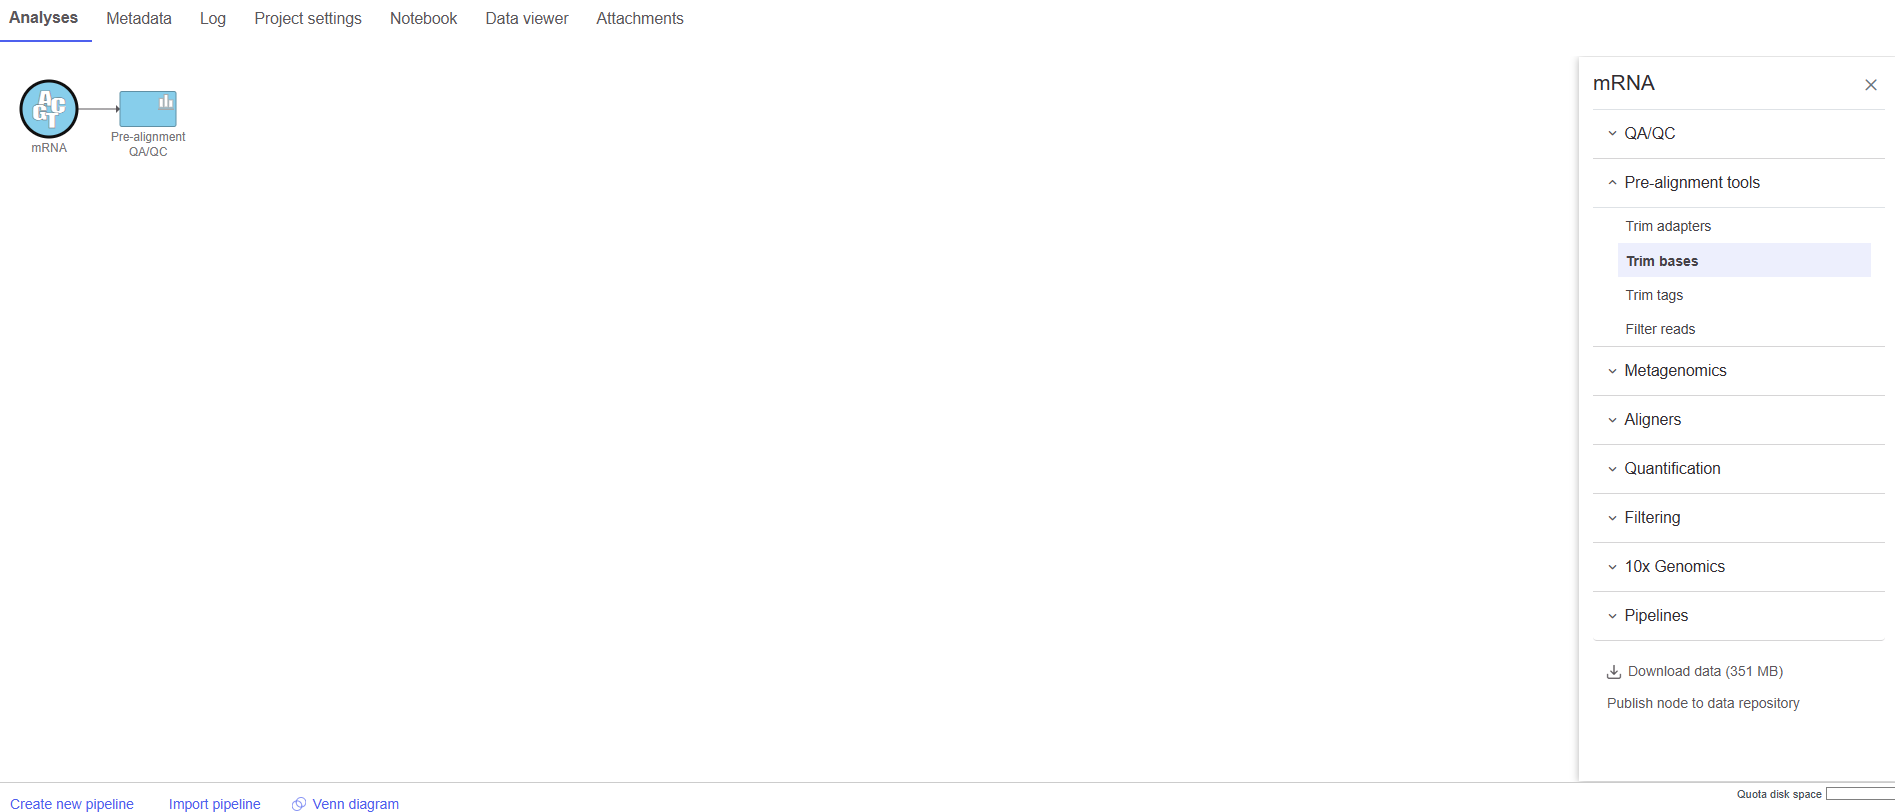The image size is (1895, 812).
Task: Close the mRNA side panel
Action: coord(1870,85)
